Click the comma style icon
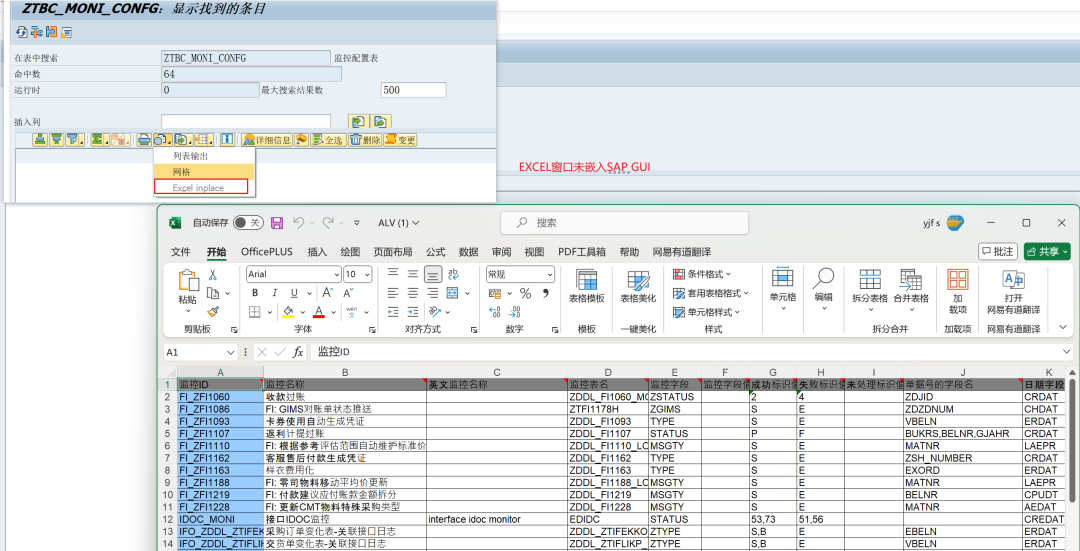Viewport: 1080px width, 551px height. pos(546,293)
